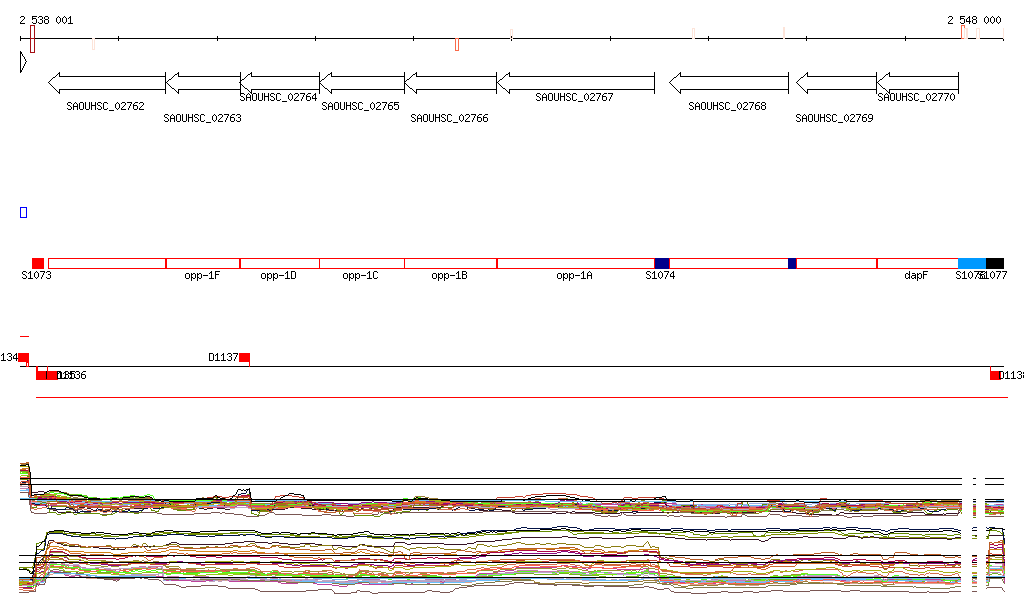Screen dimensions: 1024x611
Task: Click the dark blue S1074 segment
Action: pos(662,263)
